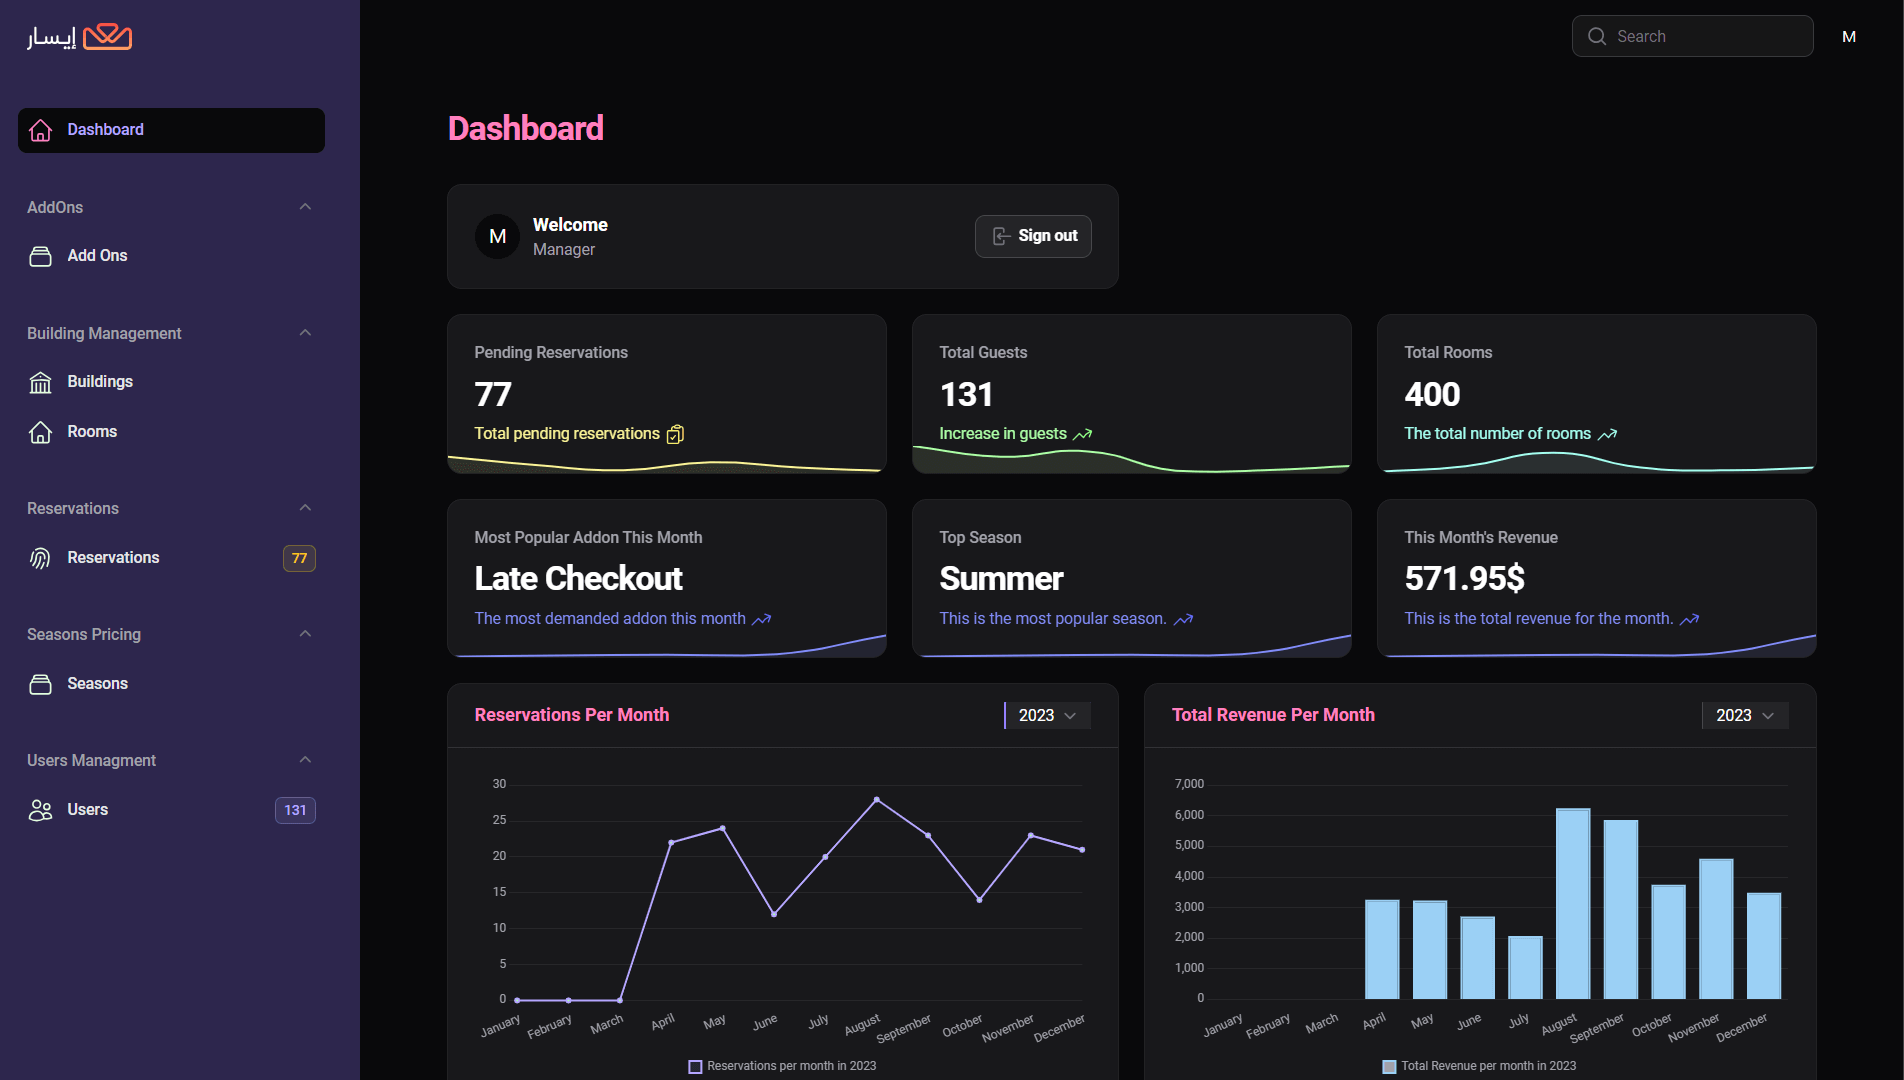This screenshot has height=1080, width=1904.
Task: Open the Dashboard menu item
Action: pyautogui.click(x=171, y=131)
